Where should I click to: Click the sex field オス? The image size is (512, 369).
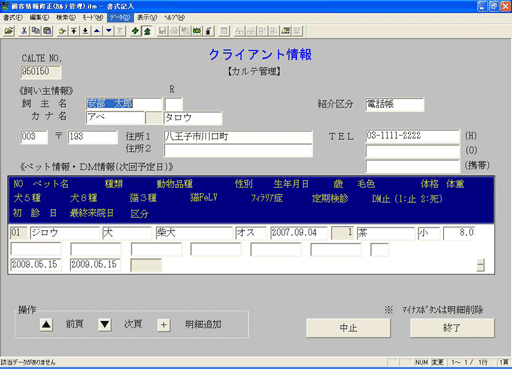[251, 233]
